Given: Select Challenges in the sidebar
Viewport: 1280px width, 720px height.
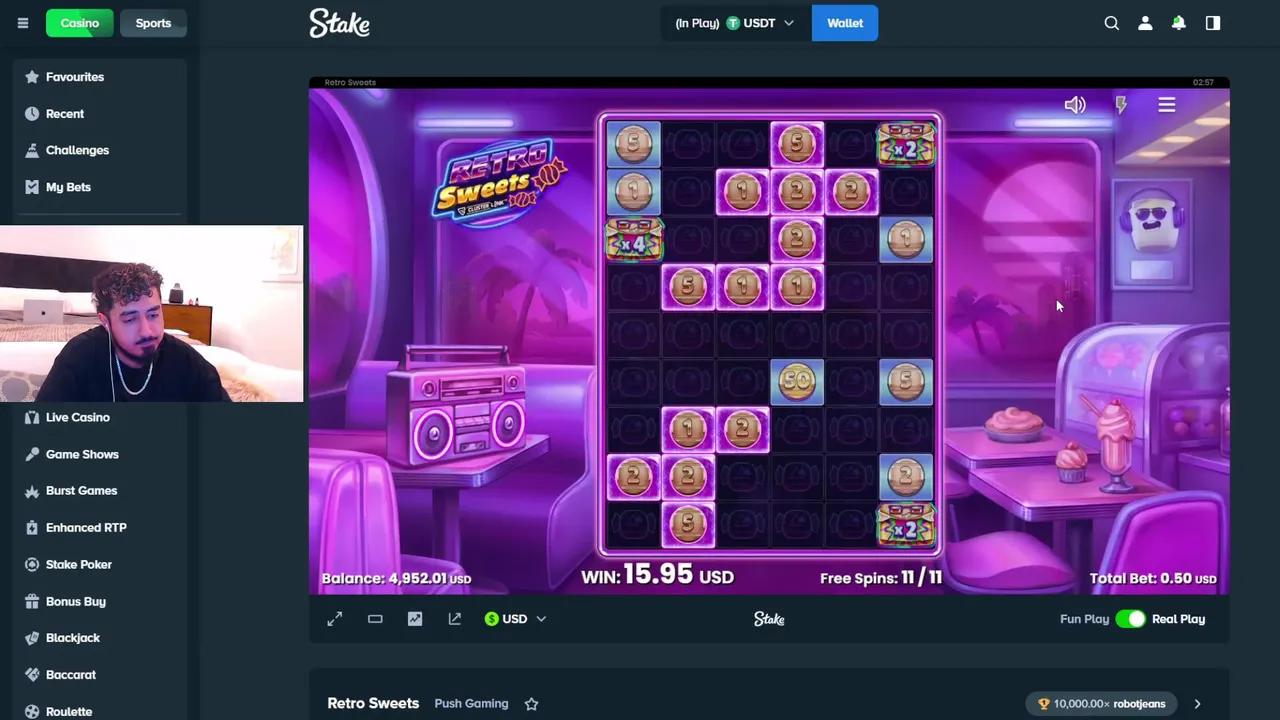Looking at the screenshot, I should coord(77,150).
